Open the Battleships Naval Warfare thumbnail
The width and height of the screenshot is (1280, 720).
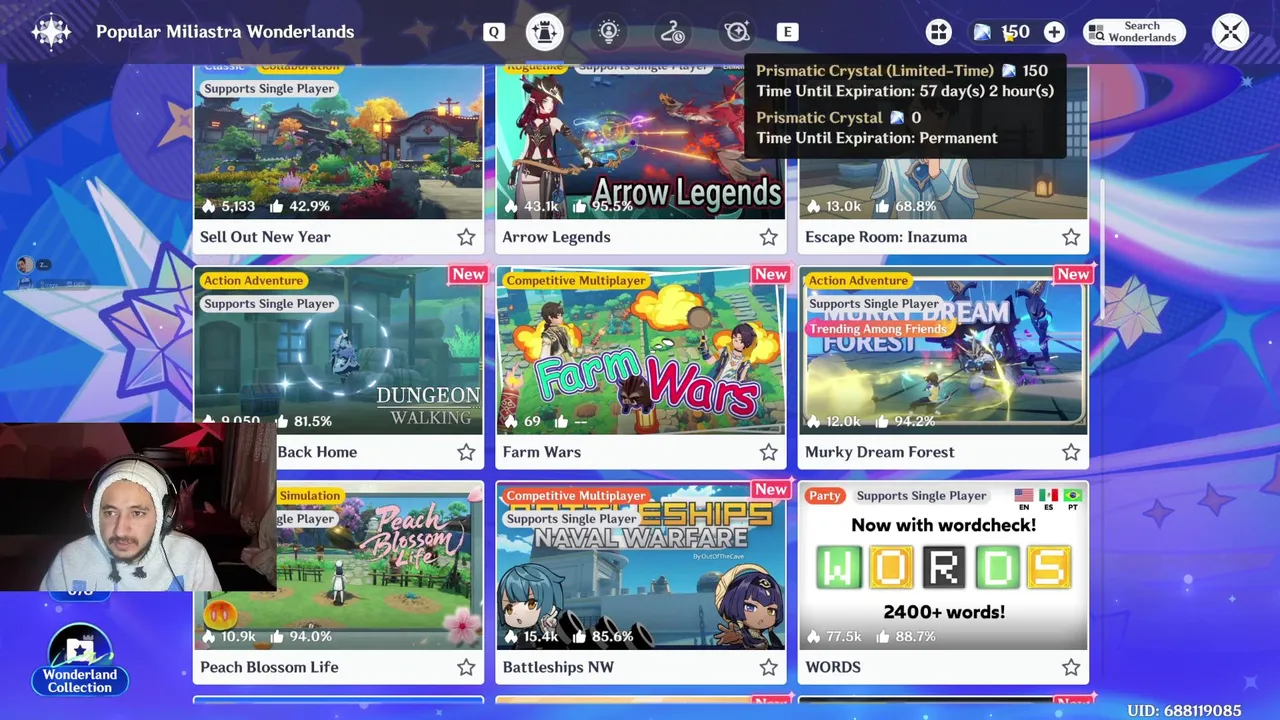click(x=641, y=565)
